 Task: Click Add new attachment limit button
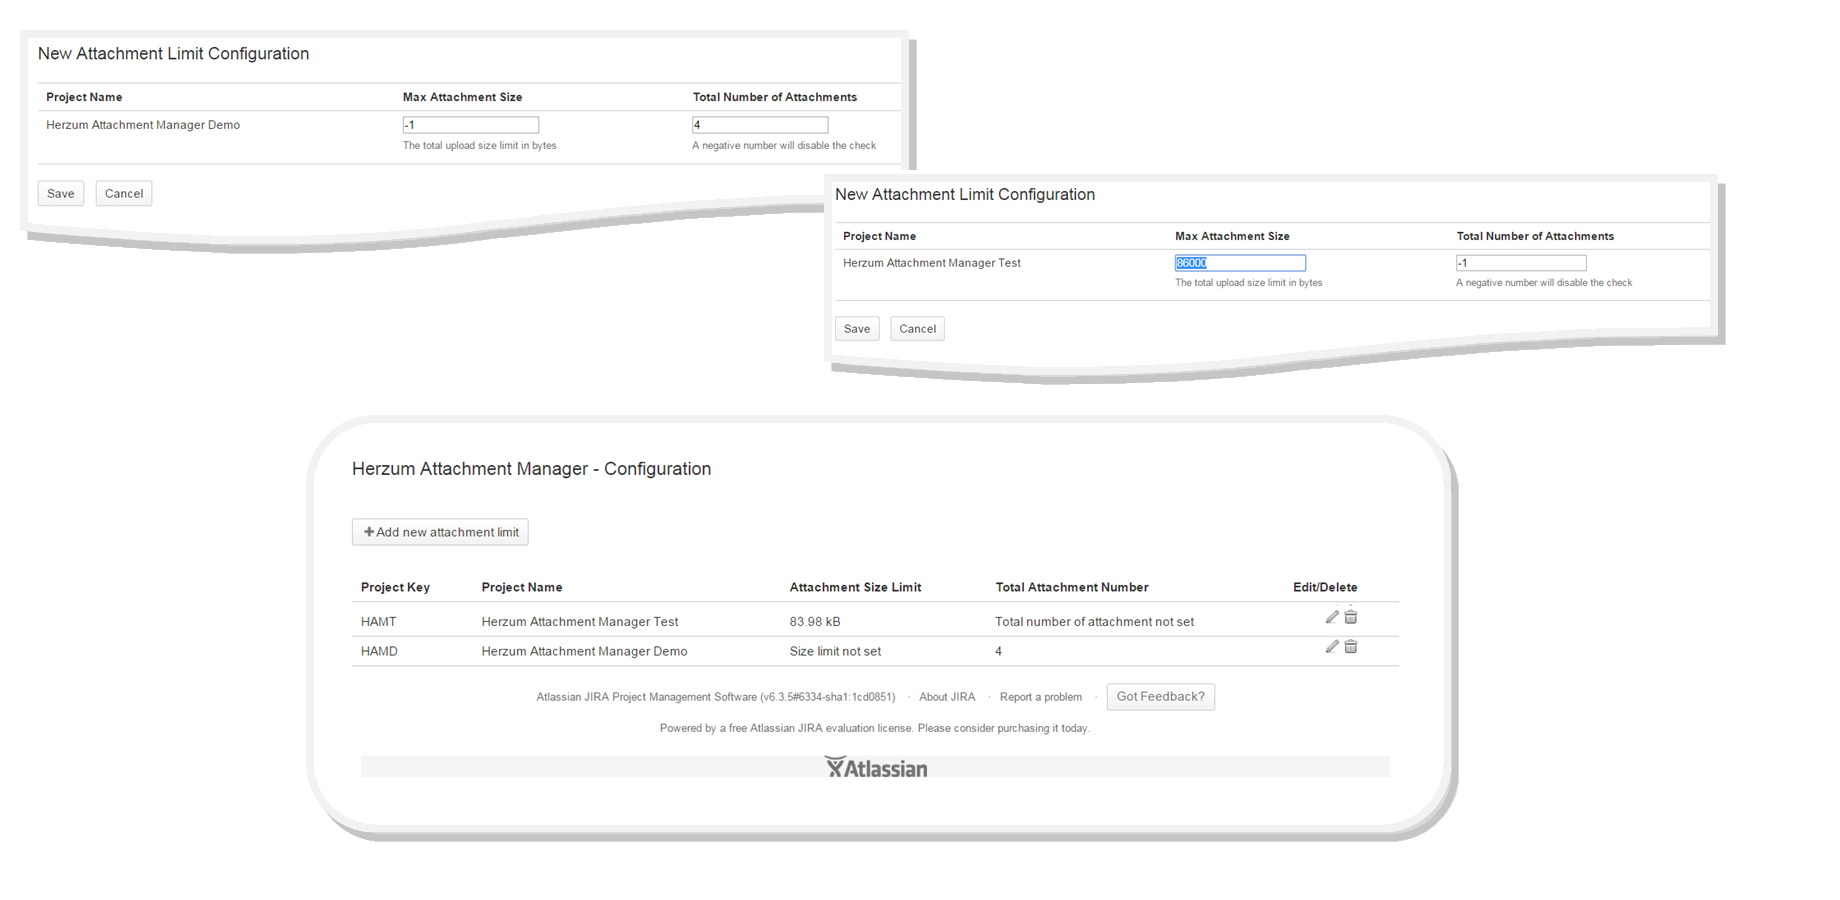(440, 532)
